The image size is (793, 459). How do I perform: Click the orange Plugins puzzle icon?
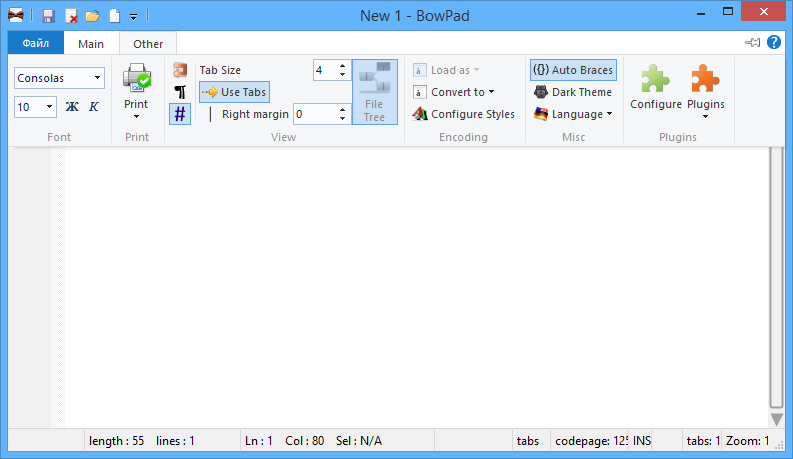click(706, 78)
